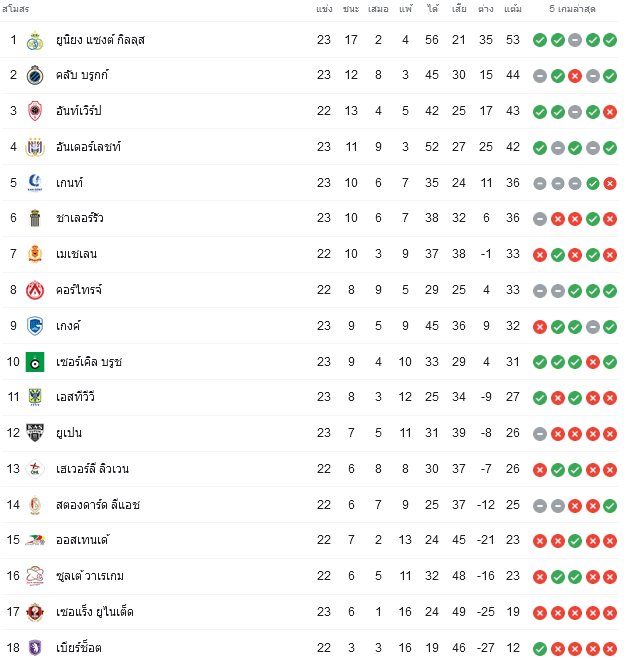
Task: Click the green Cercle Brugge square logo
Action: pos(35,362)
